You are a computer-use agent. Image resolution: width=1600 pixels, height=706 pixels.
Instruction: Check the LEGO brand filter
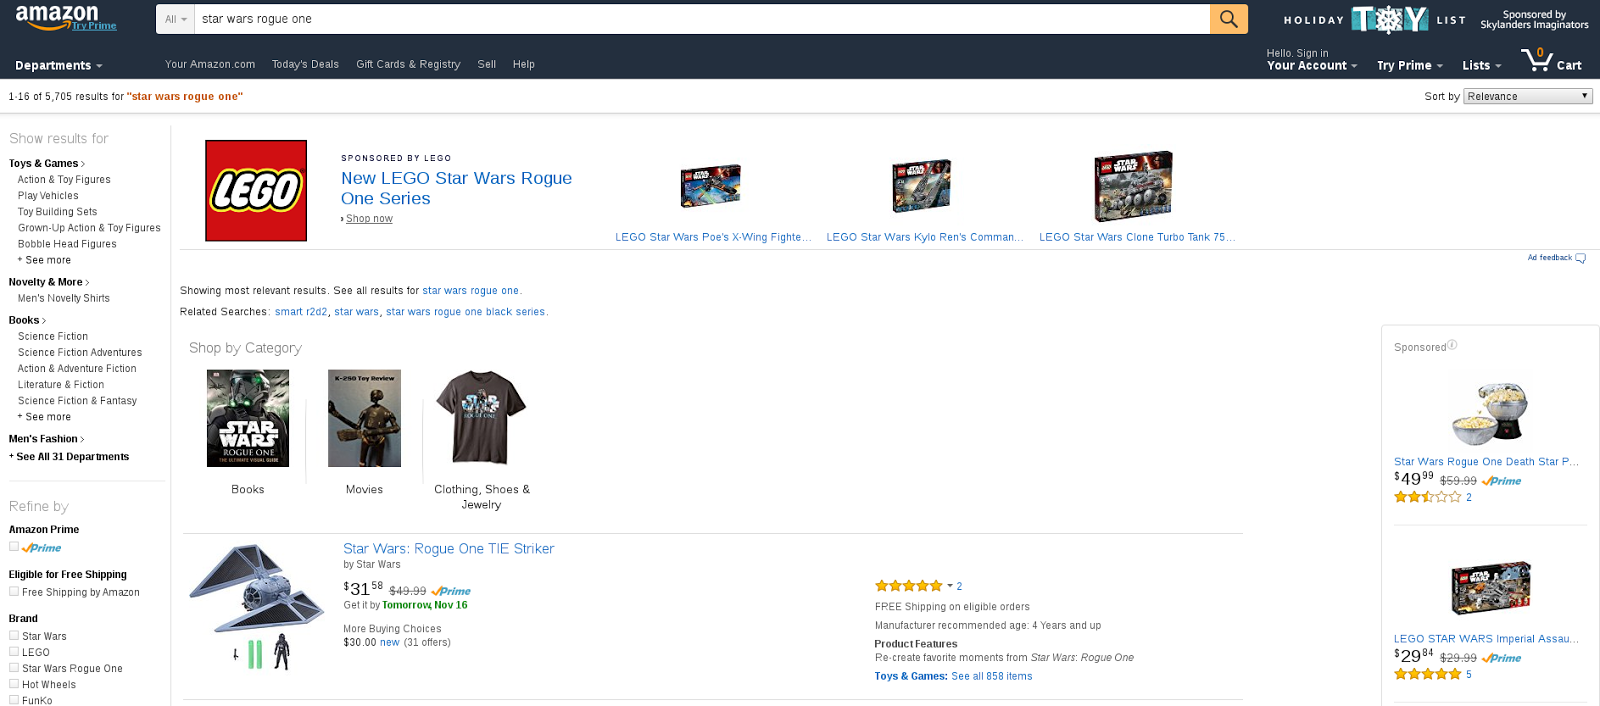tap(14, 652)
